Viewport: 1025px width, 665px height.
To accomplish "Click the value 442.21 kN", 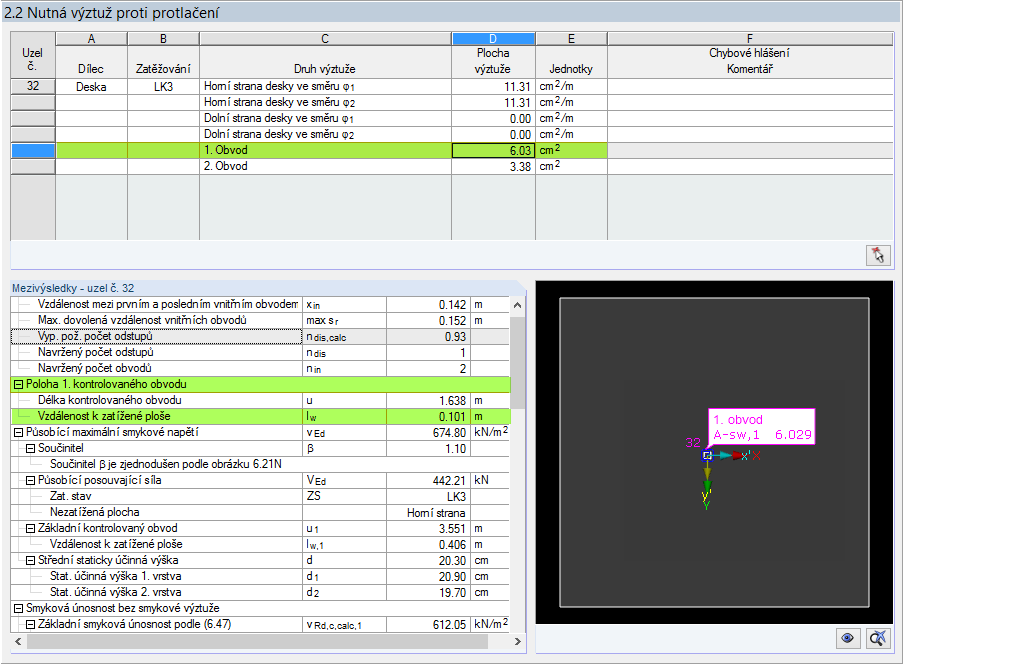I will [x=428, y=481].
